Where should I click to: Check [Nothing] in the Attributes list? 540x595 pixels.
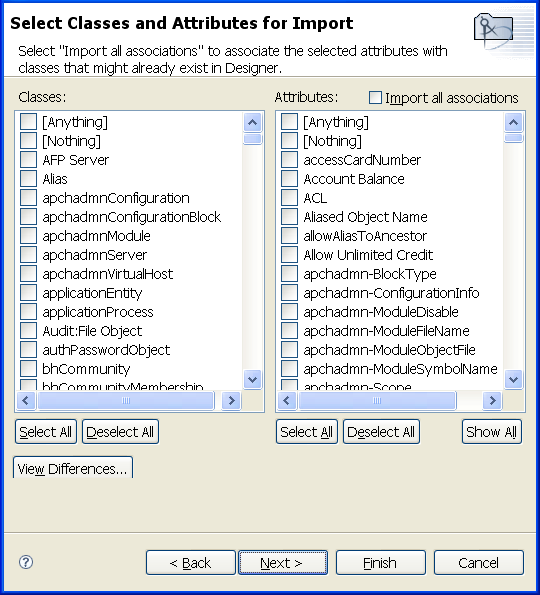coord(289,141)
